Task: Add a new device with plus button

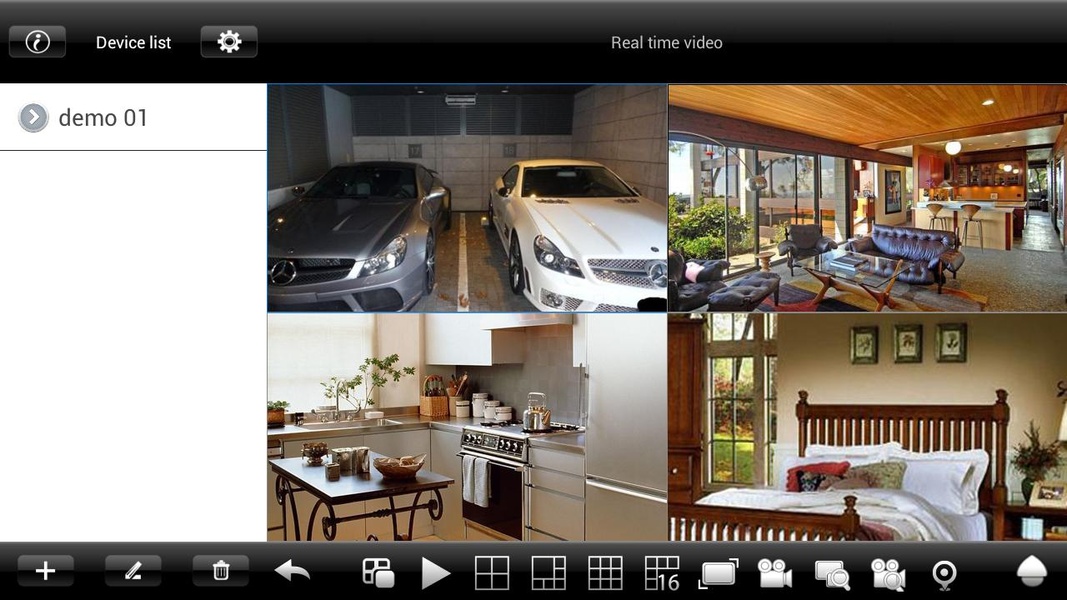Action: tap(46, 571)
